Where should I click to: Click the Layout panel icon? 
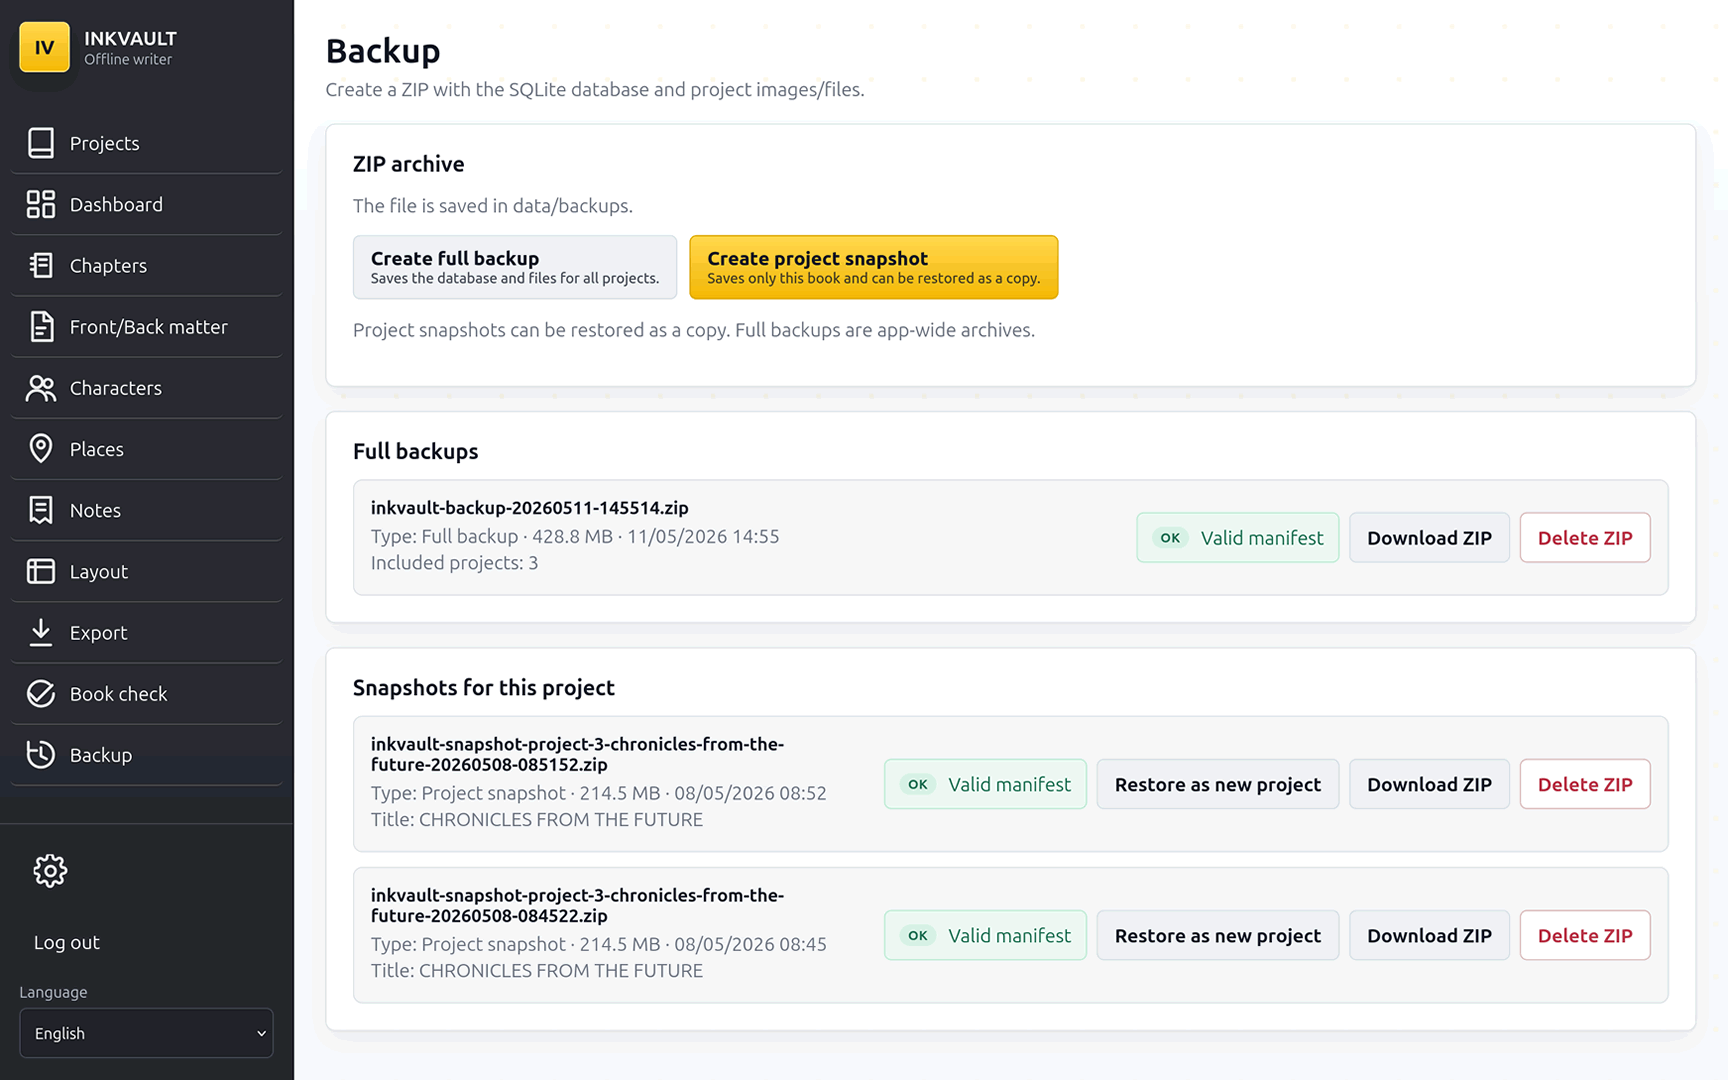tap(41, 571)
